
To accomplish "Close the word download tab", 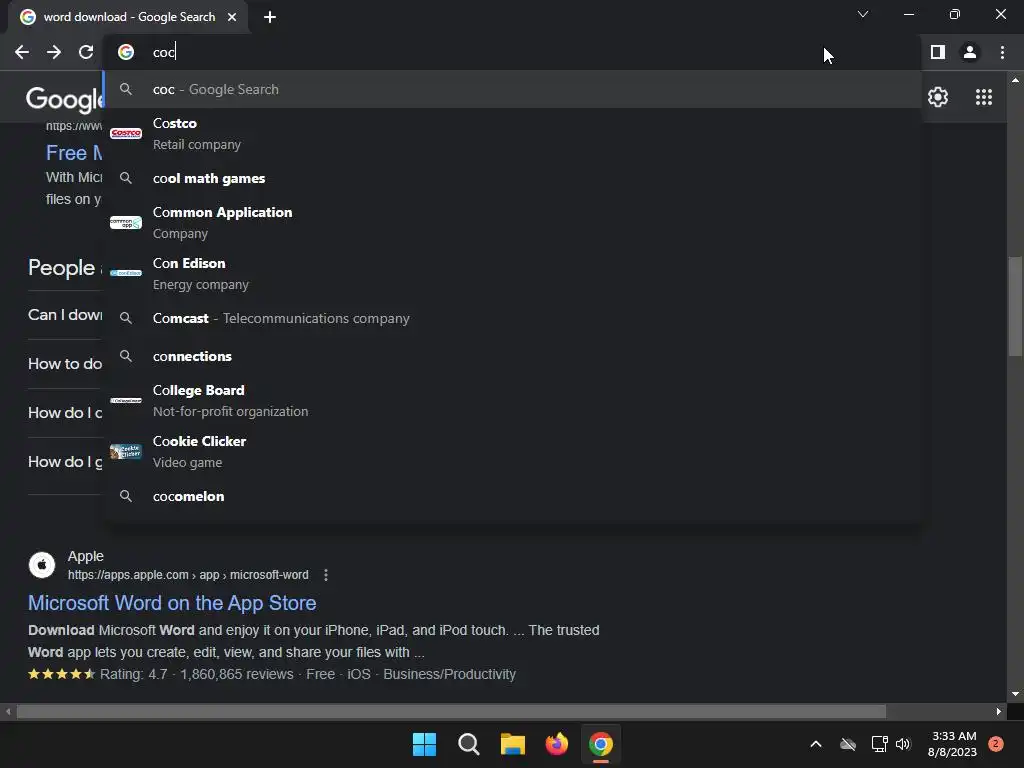I will pos(232,17).
